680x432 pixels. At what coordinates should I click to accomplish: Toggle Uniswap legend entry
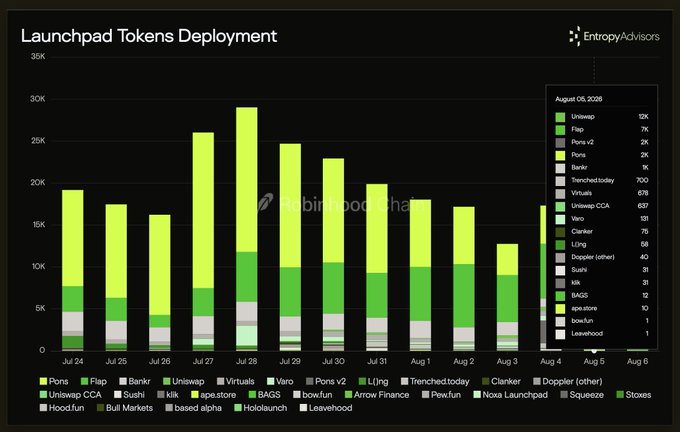(183, 382)
